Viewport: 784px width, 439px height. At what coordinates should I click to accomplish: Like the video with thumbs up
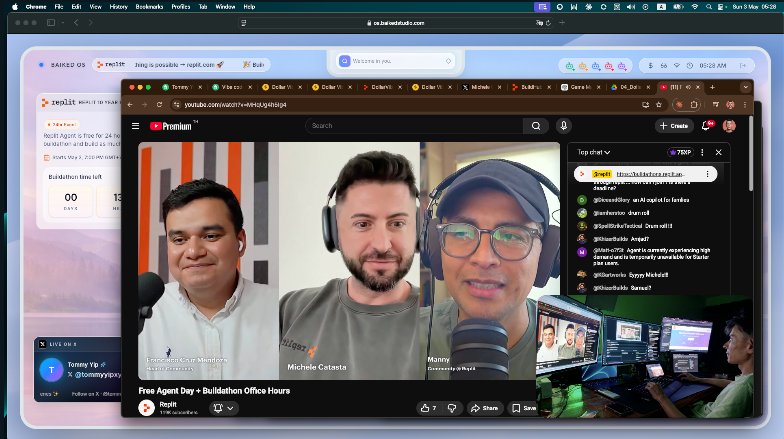428,408
